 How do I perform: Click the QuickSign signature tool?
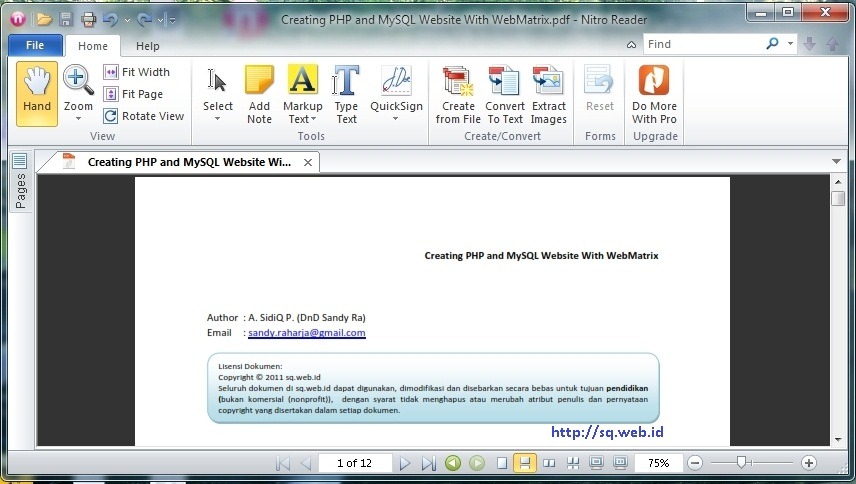click(396, 87)
